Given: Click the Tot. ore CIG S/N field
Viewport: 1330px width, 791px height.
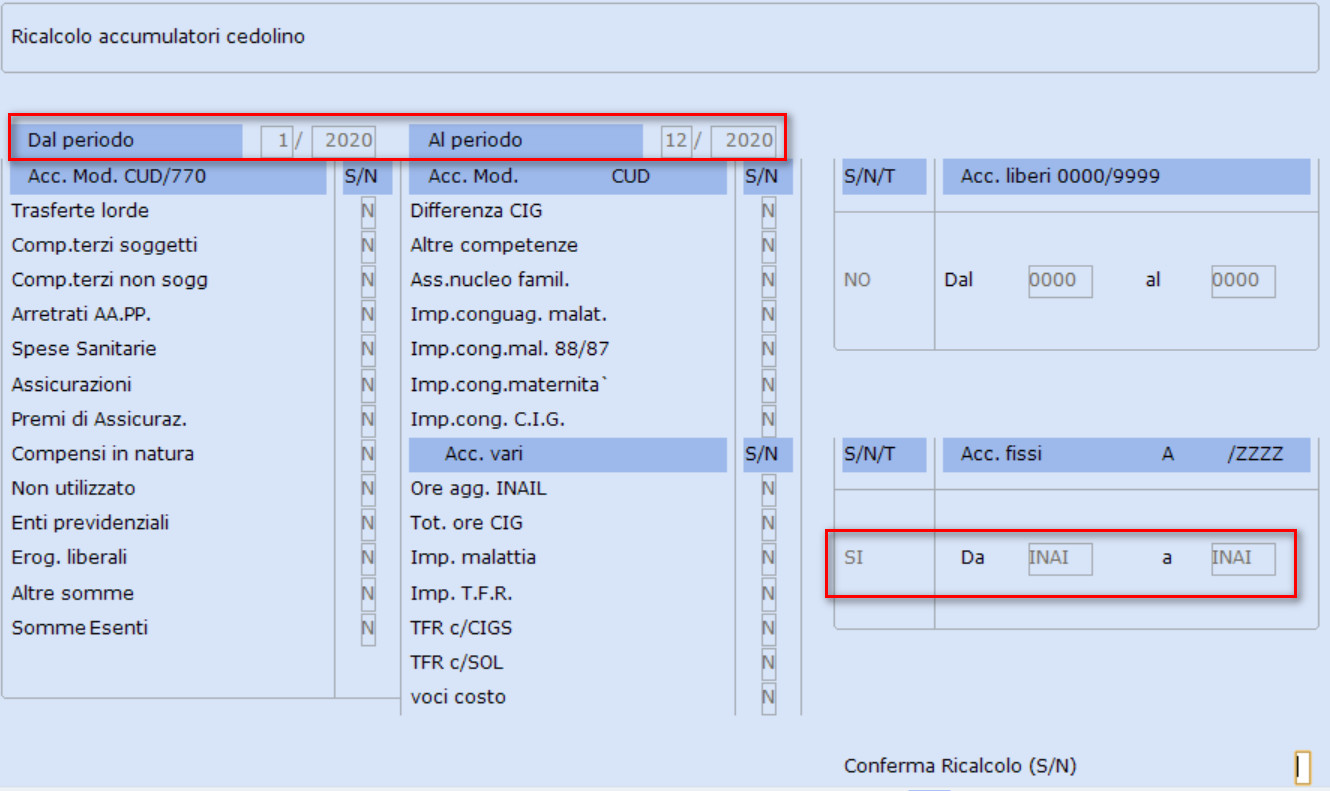Looking at the screenshot, I should click(x=768, y=523).
